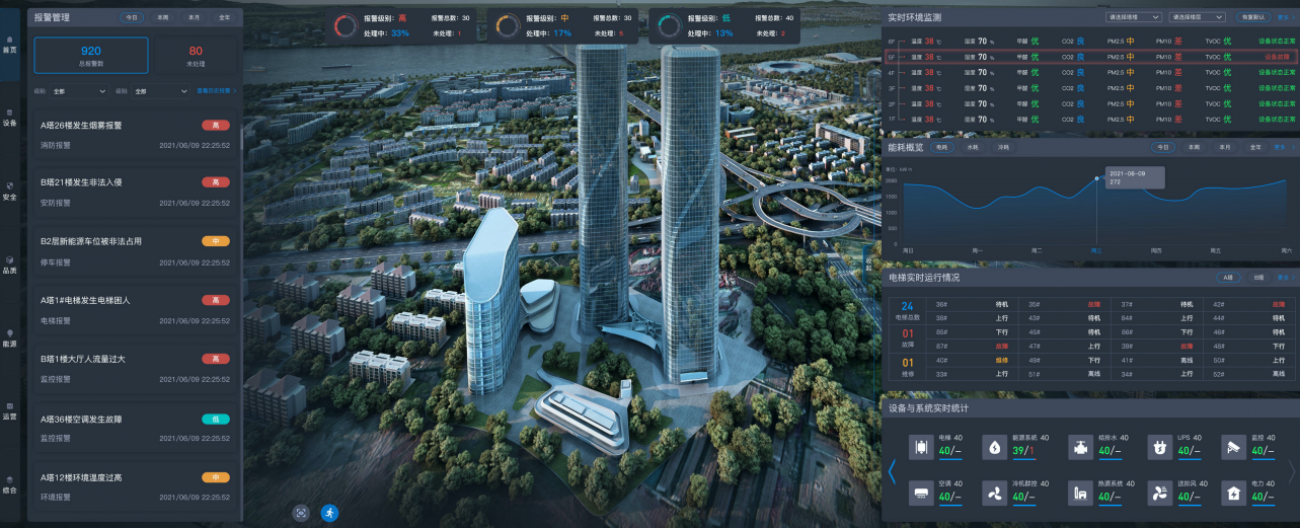Select the 监控 camera monitoring icon
This screenshot has width=1300, height=528.
tap(1234, 446)
